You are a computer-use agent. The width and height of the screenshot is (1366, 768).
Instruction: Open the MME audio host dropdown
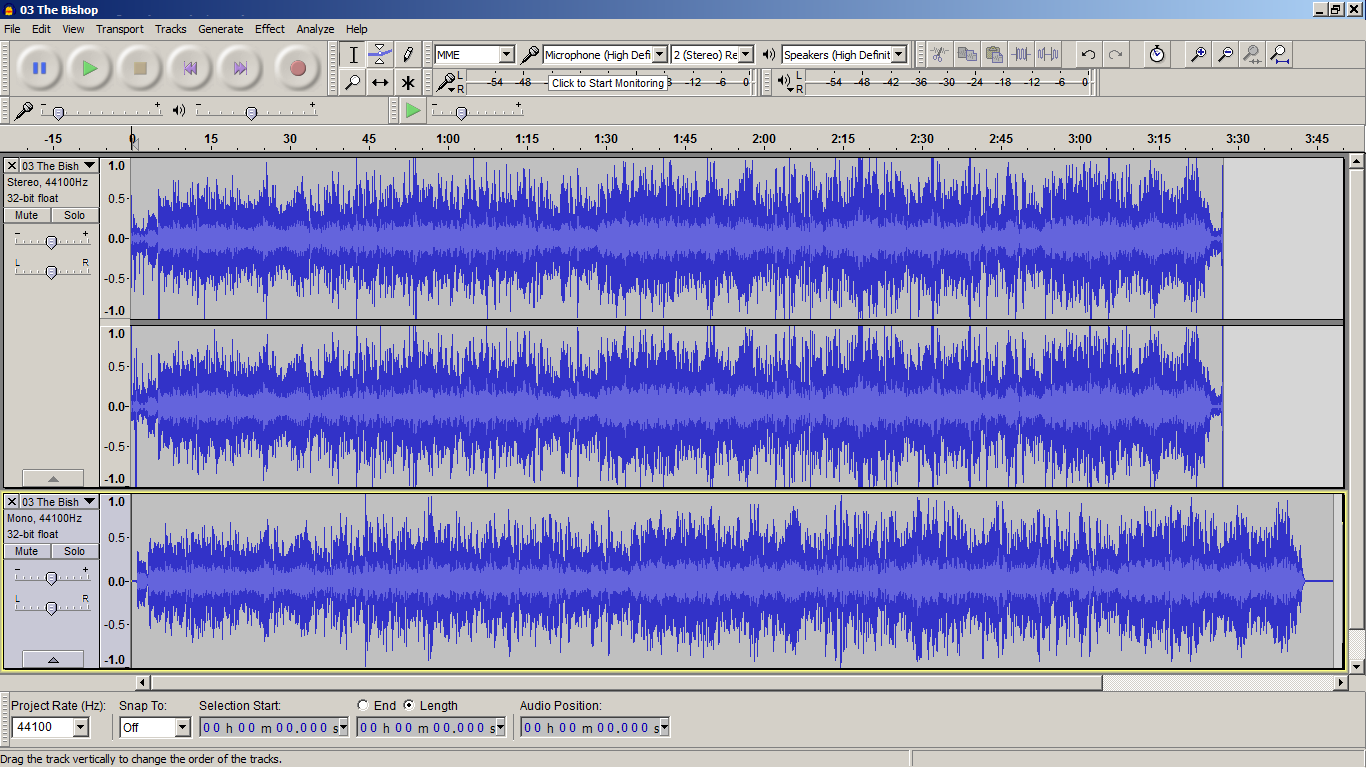[x=506, y=54]
